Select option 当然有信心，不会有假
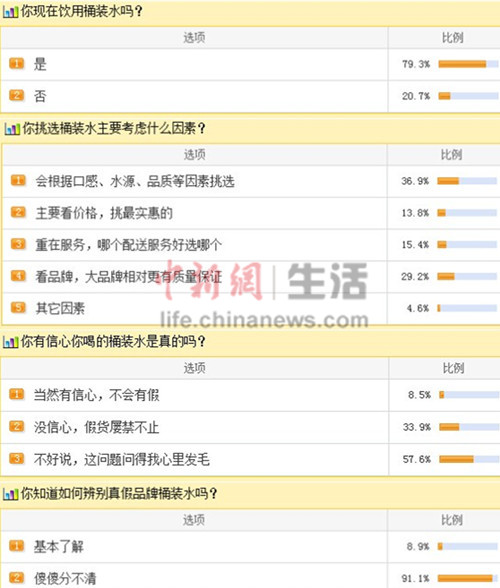The height and width of the screenshot is (588, 500). (x=96, y=395)
